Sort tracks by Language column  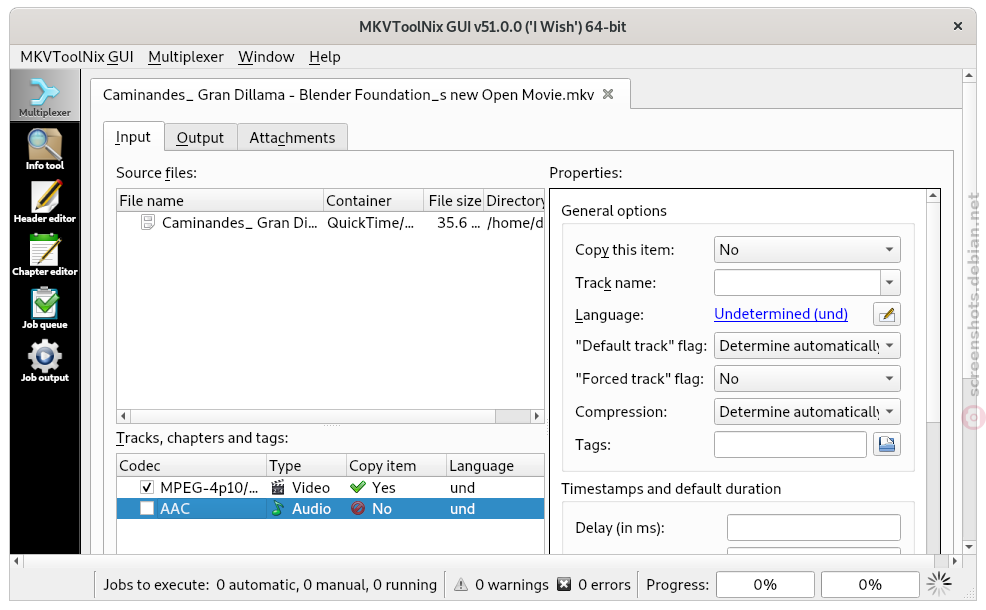coord(495,466)
